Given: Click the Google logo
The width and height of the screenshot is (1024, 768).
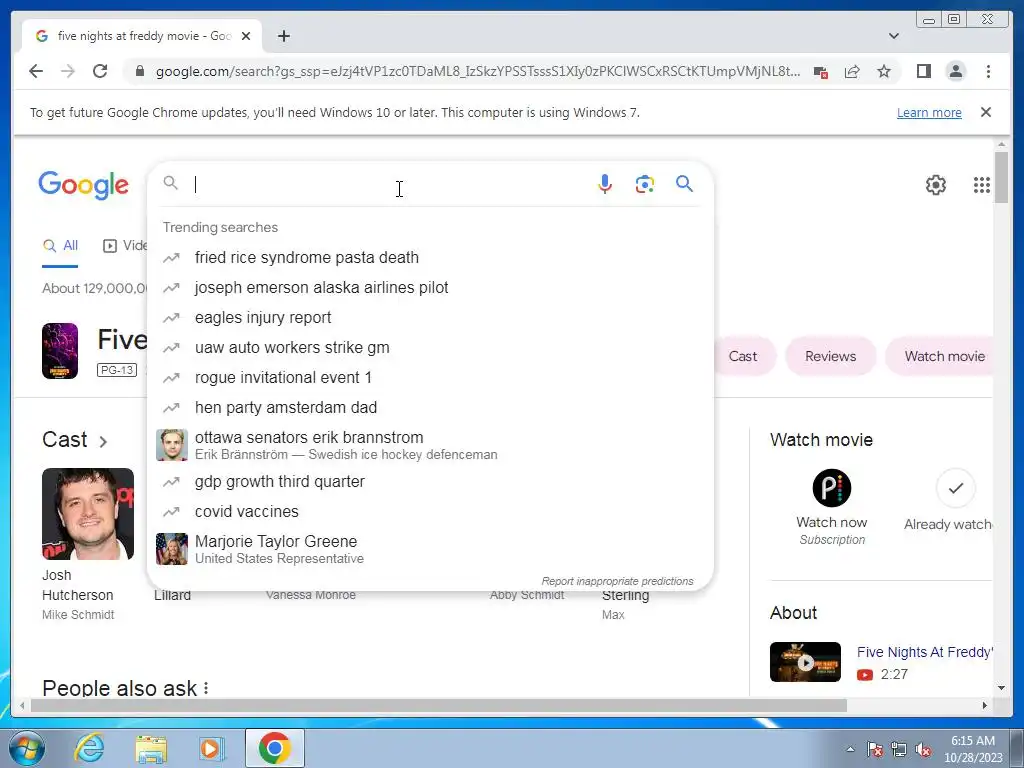Looking at the screenshot, I should point(84,185).
